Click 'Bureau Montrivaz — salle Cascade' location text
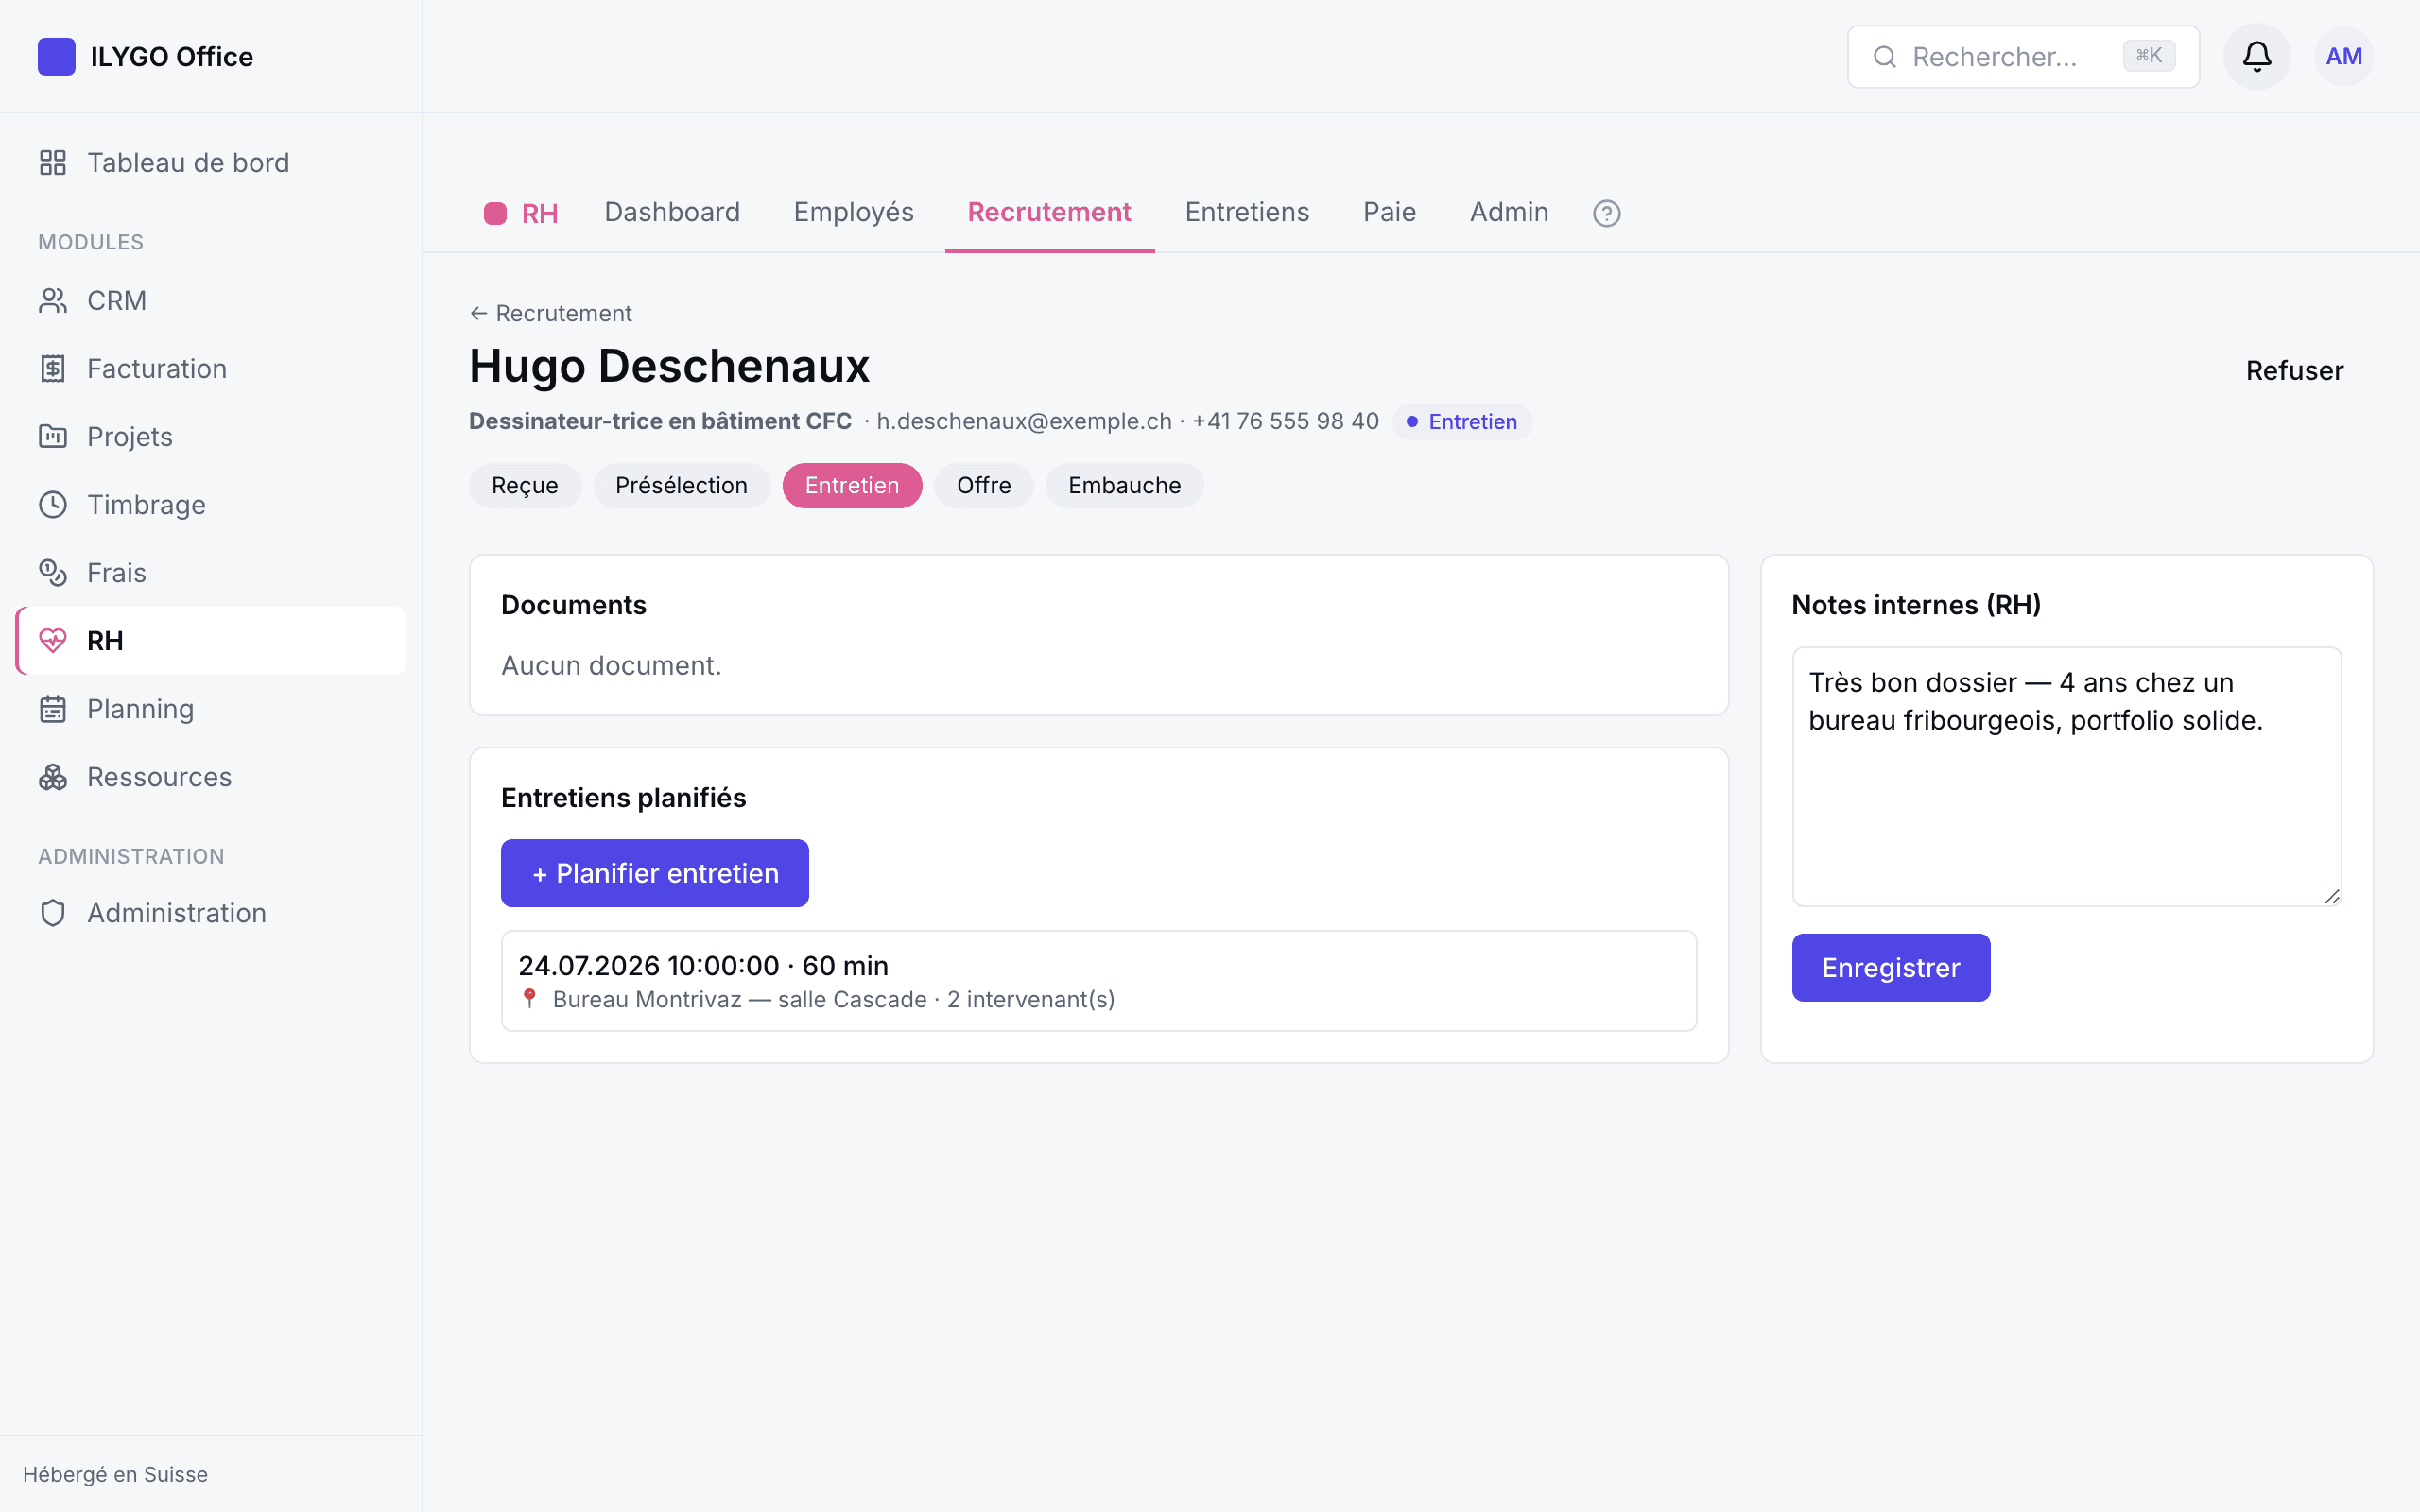Image resolution: width=2420 pixels, height=1512 pixels. coord(739,1000)
